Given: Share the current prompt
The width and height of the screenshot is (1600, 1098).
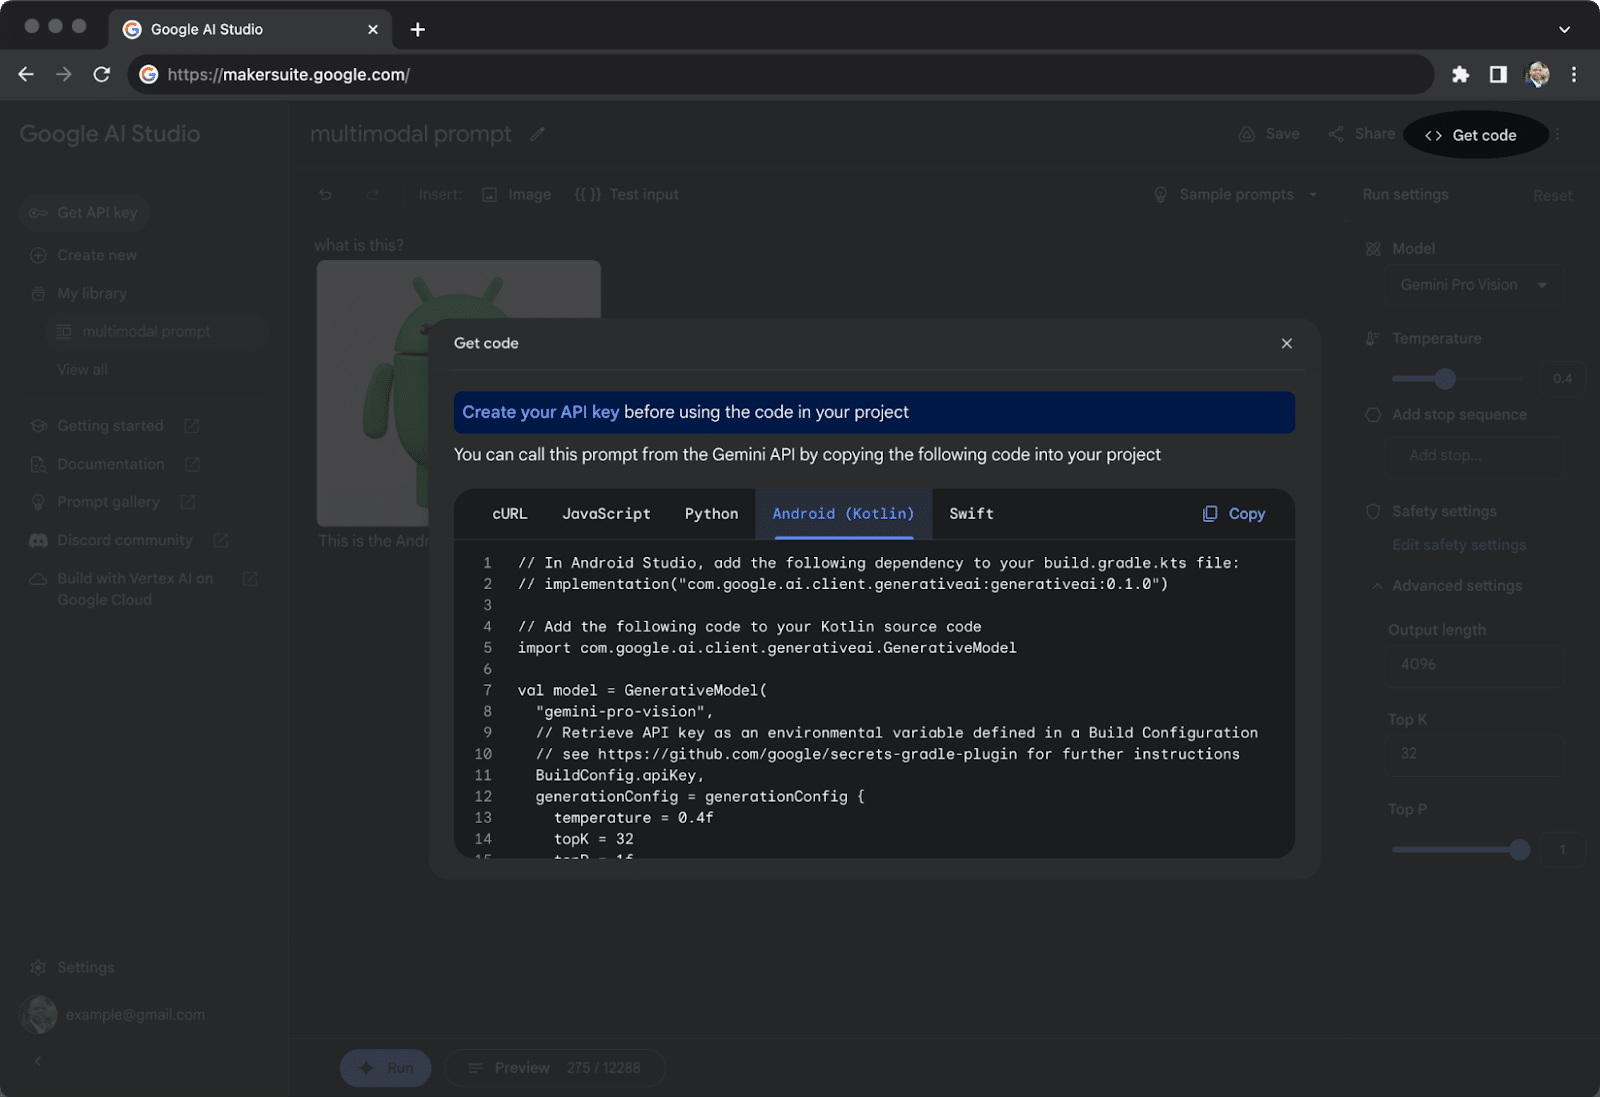Looking at the screenshot, I should coord(1361,133).
